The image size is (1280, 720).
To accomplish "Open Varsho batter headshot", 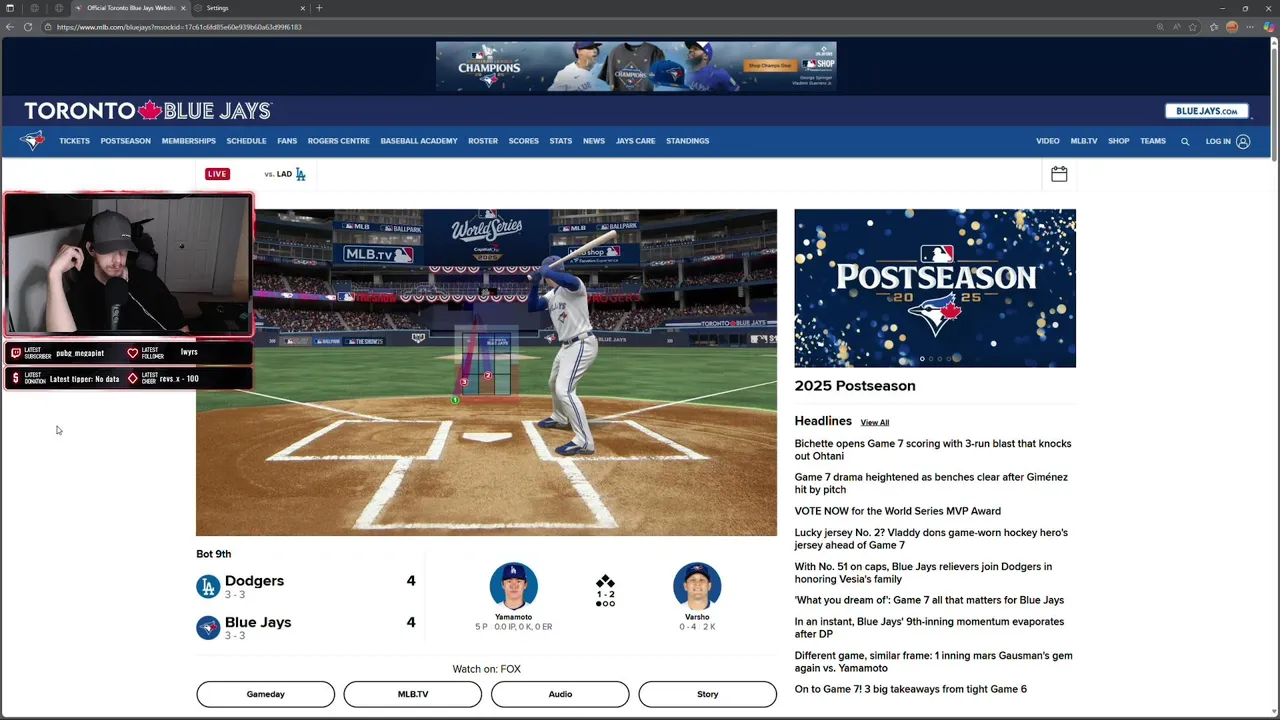I will 697,586.
